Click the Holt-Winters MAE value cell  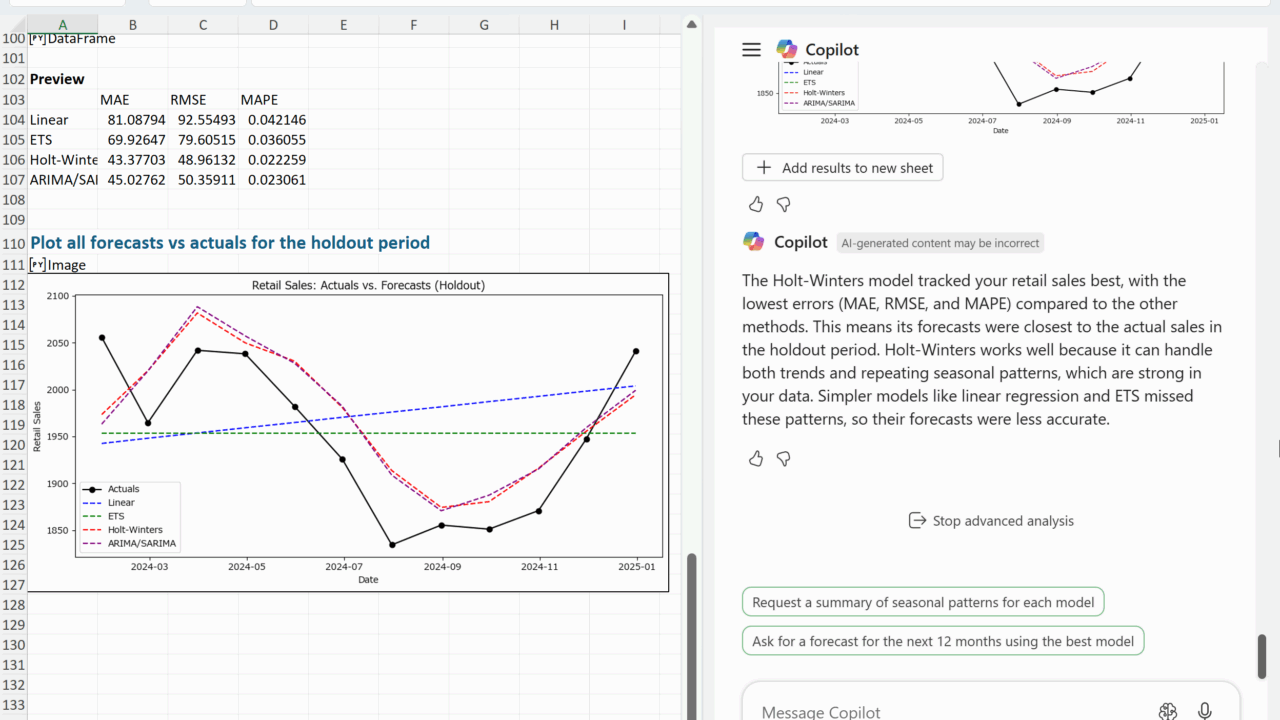coord(133,160)
